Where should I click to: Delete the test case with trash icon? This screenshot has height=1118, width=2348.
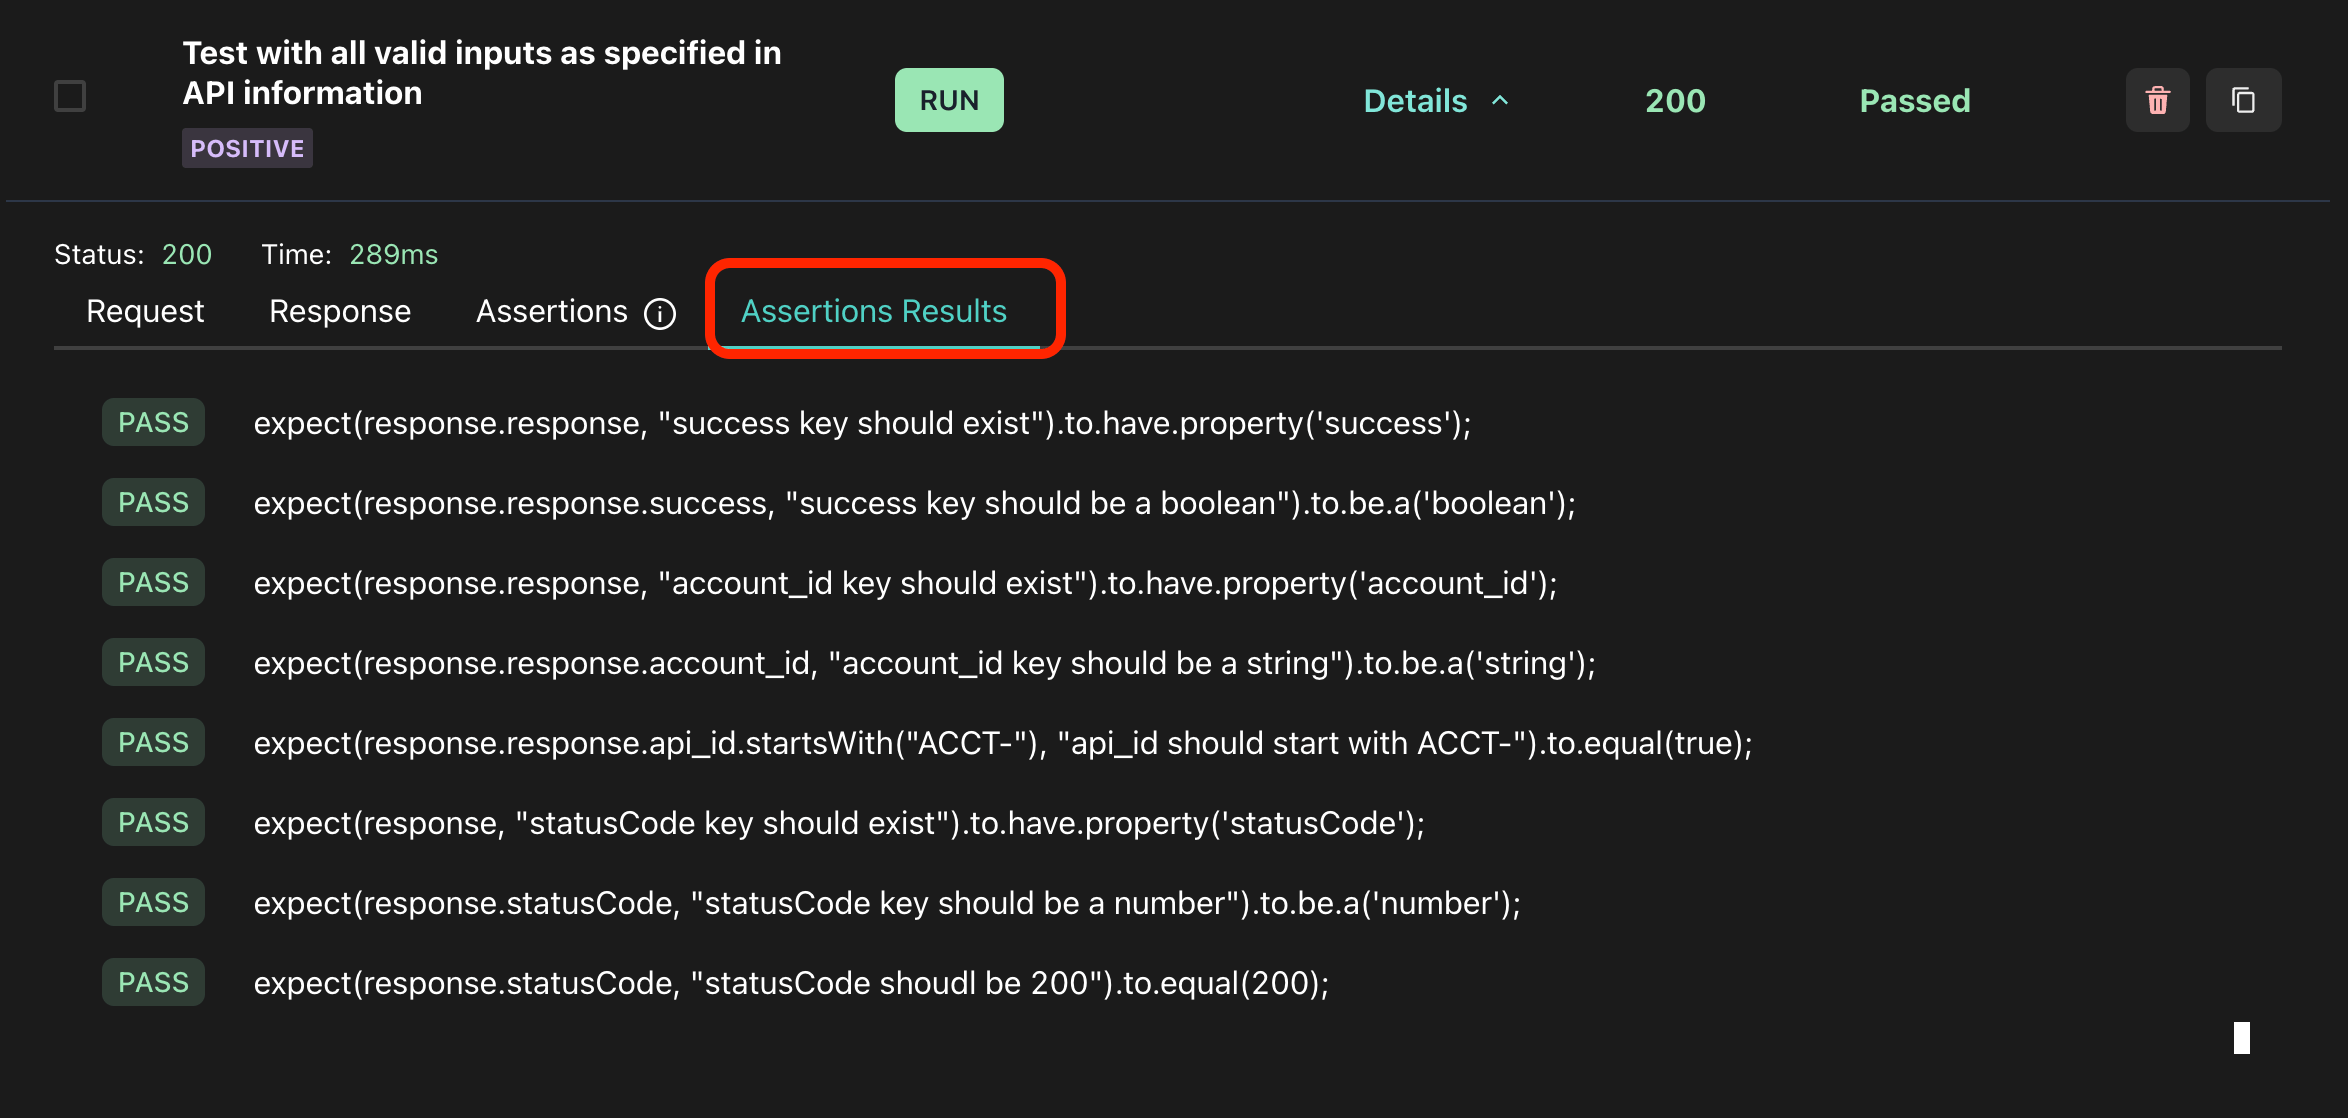pyautogui.click(x=2157, y=100)
